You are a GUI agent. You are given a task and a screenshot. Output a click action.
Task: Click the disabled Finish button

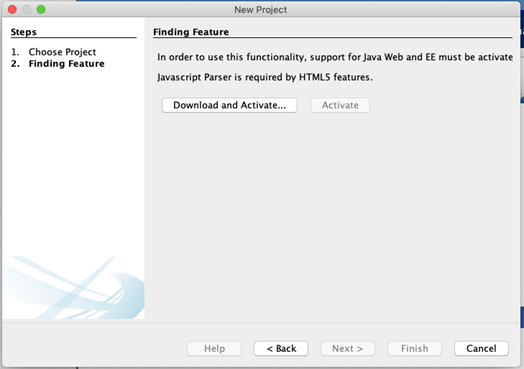coord(414,349)
